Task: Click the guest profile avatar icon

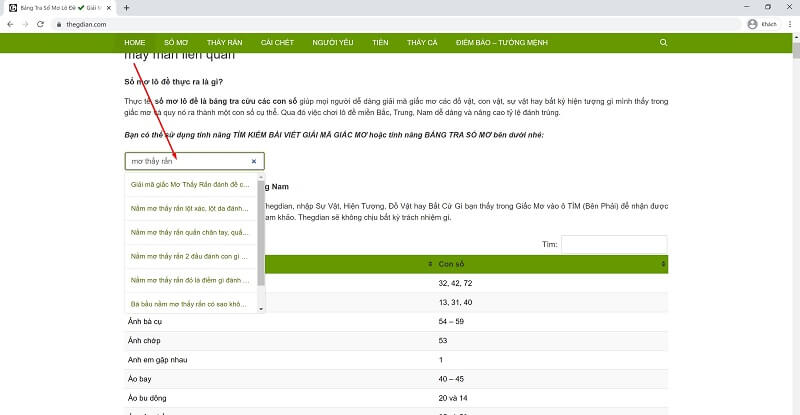Action: pyautogui.click(x=752, y=23)
